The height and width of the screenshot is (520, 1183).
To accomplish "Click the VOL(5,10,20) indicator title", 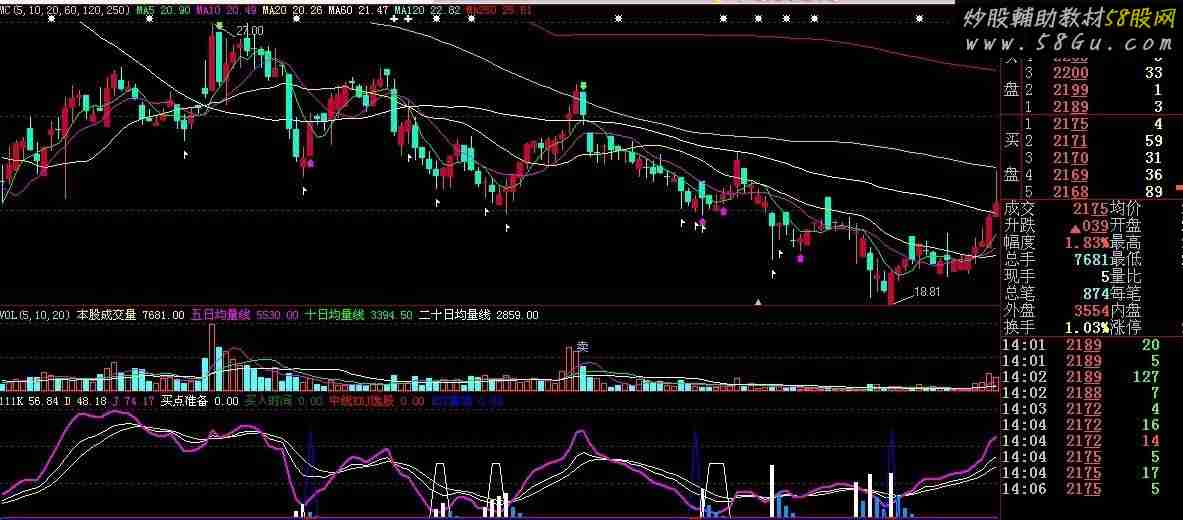I will (x=35, y=314).
